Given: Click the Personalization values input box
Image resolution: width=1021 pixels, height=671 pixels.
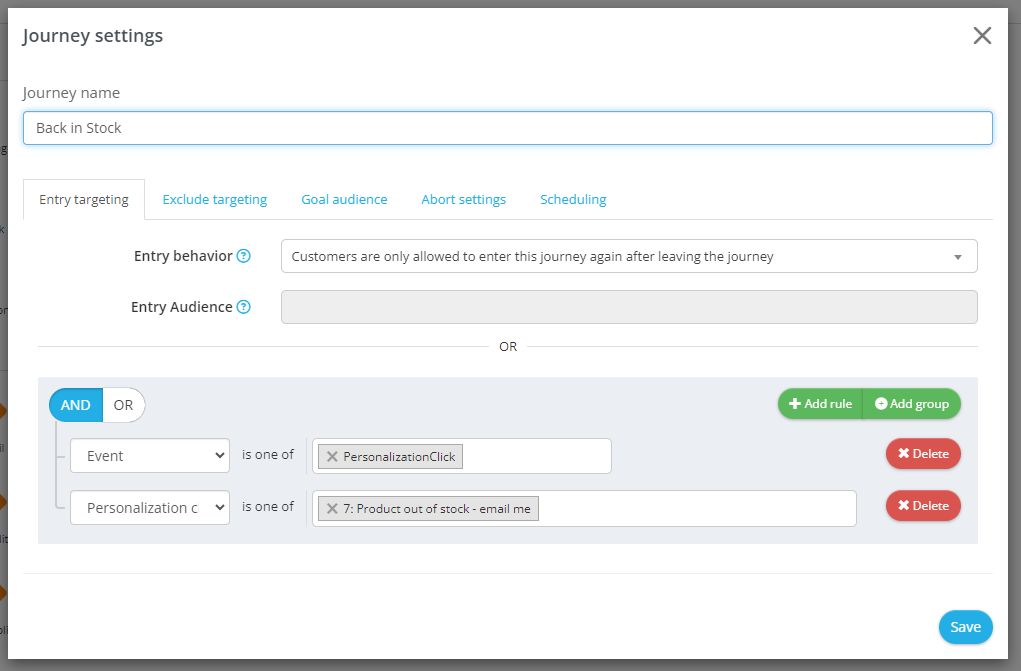Looking at the screenshot, I should (584, 508).
